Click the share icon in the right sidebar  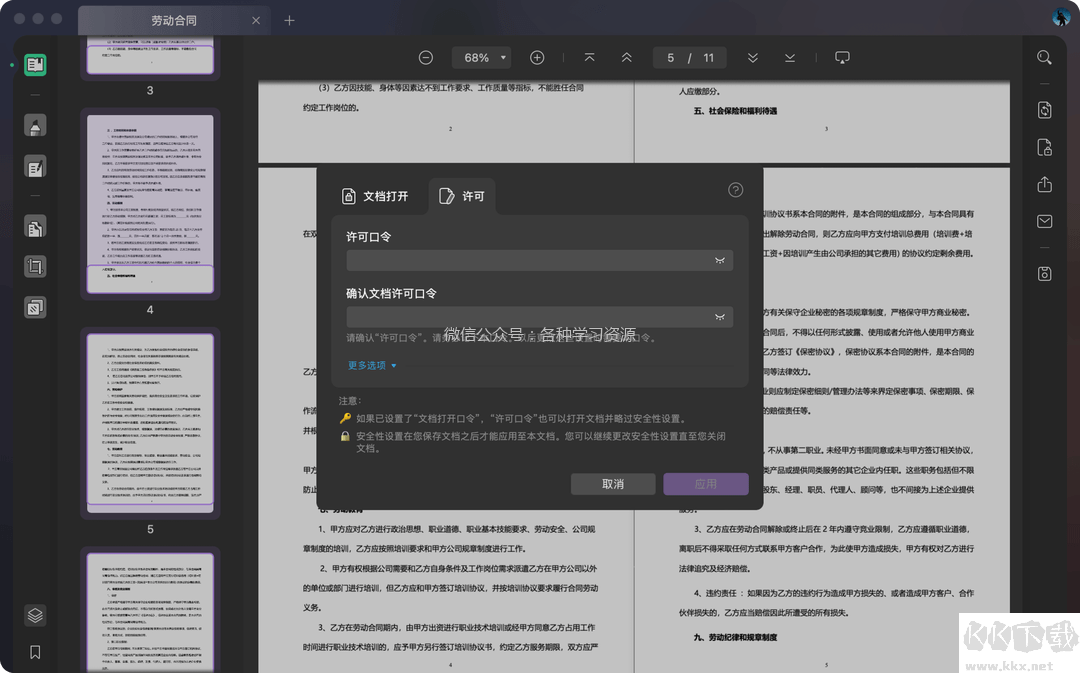click(x=1044, y=184)
